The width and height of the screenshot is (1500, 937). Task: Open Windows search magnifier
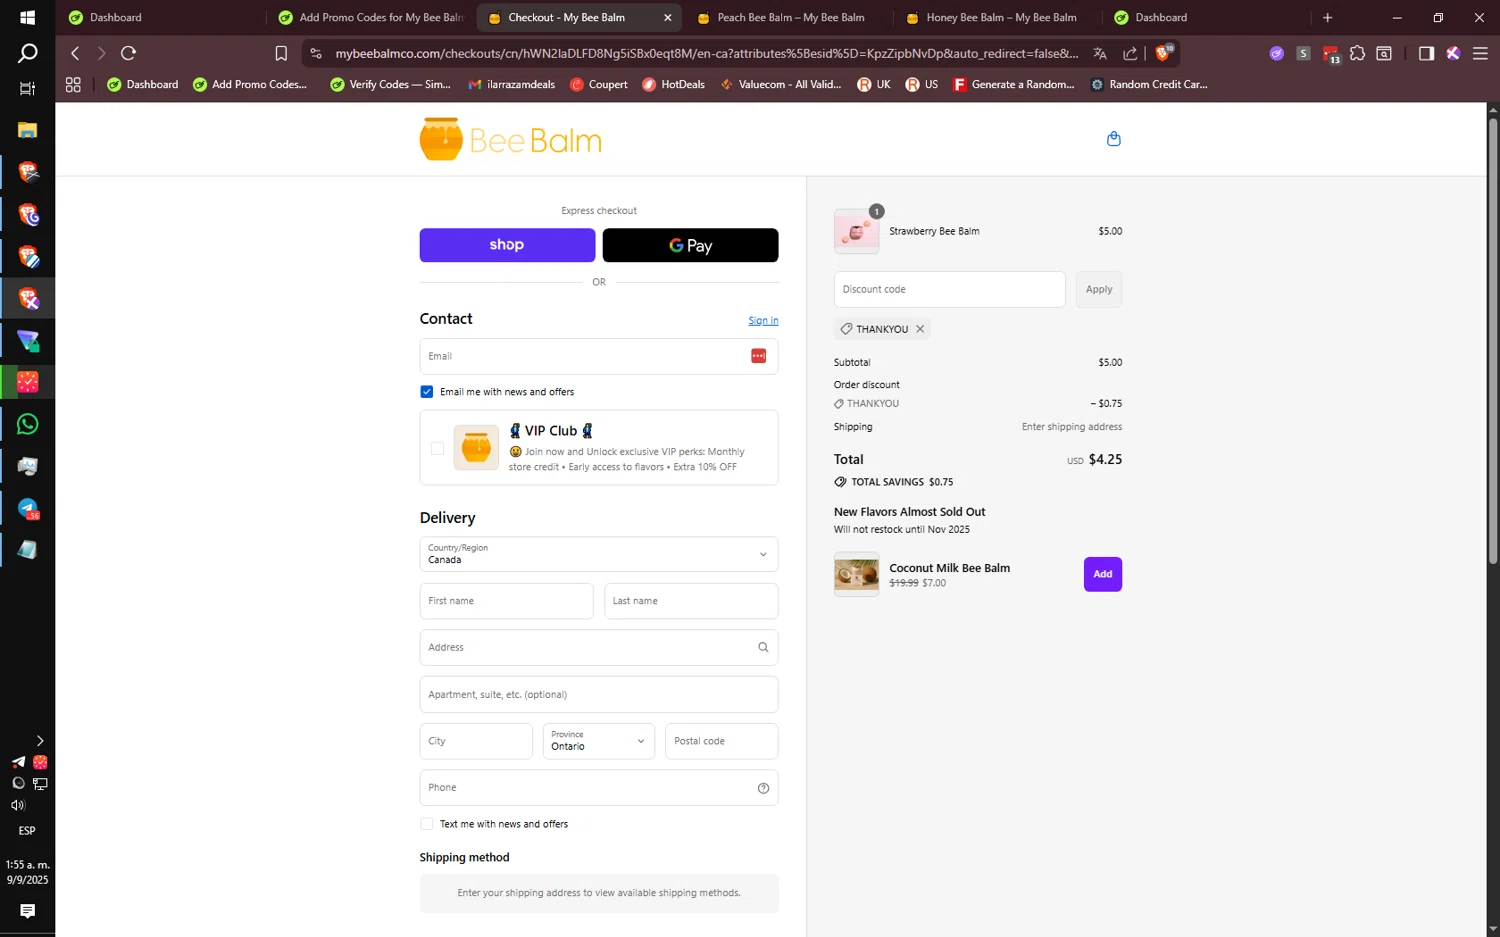[x=28, y=54]
